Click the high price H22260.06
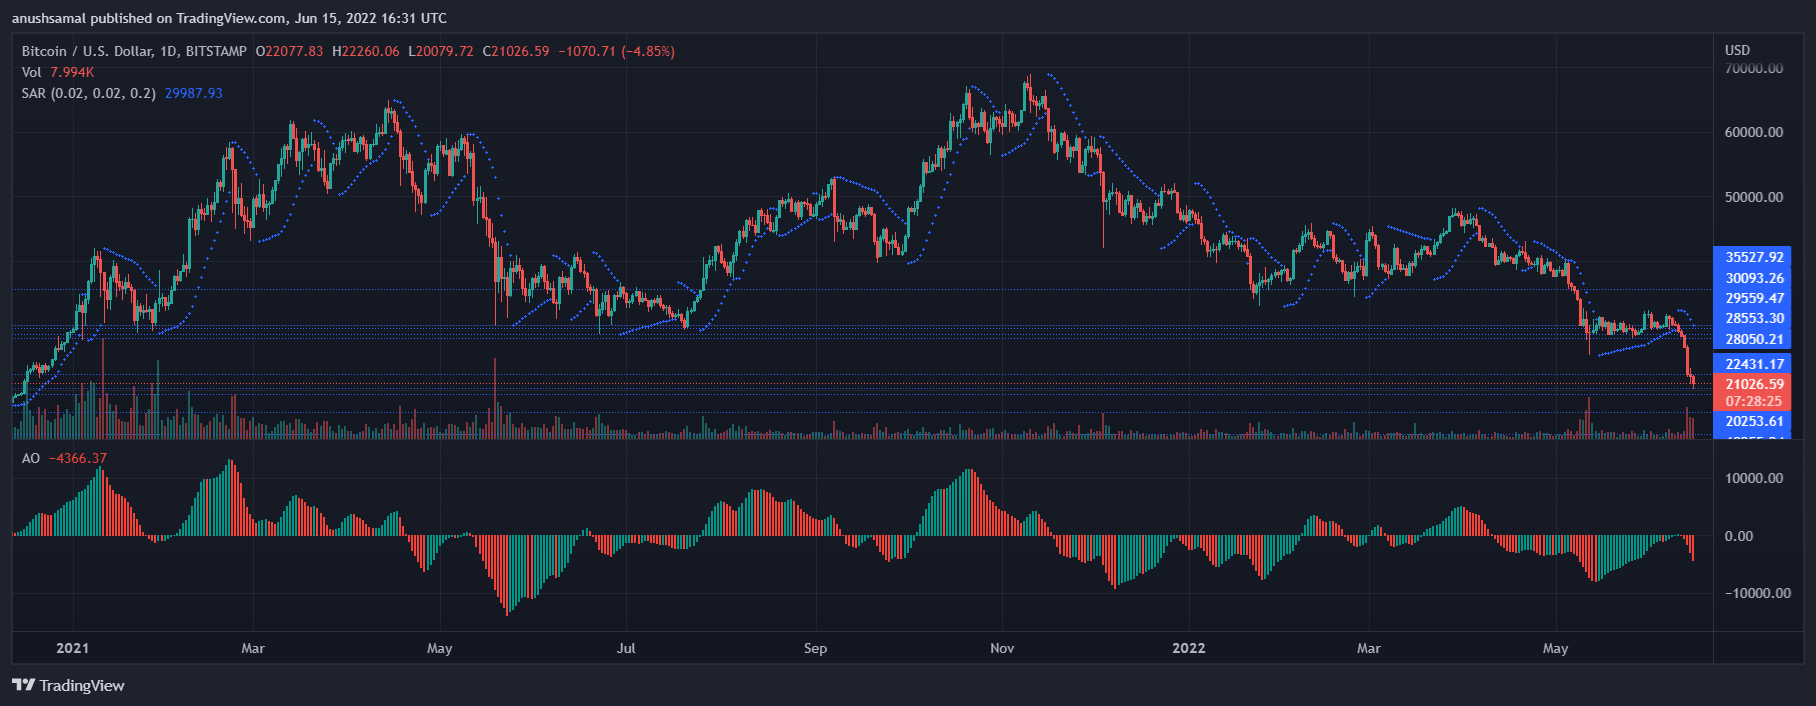 point(366,51)
